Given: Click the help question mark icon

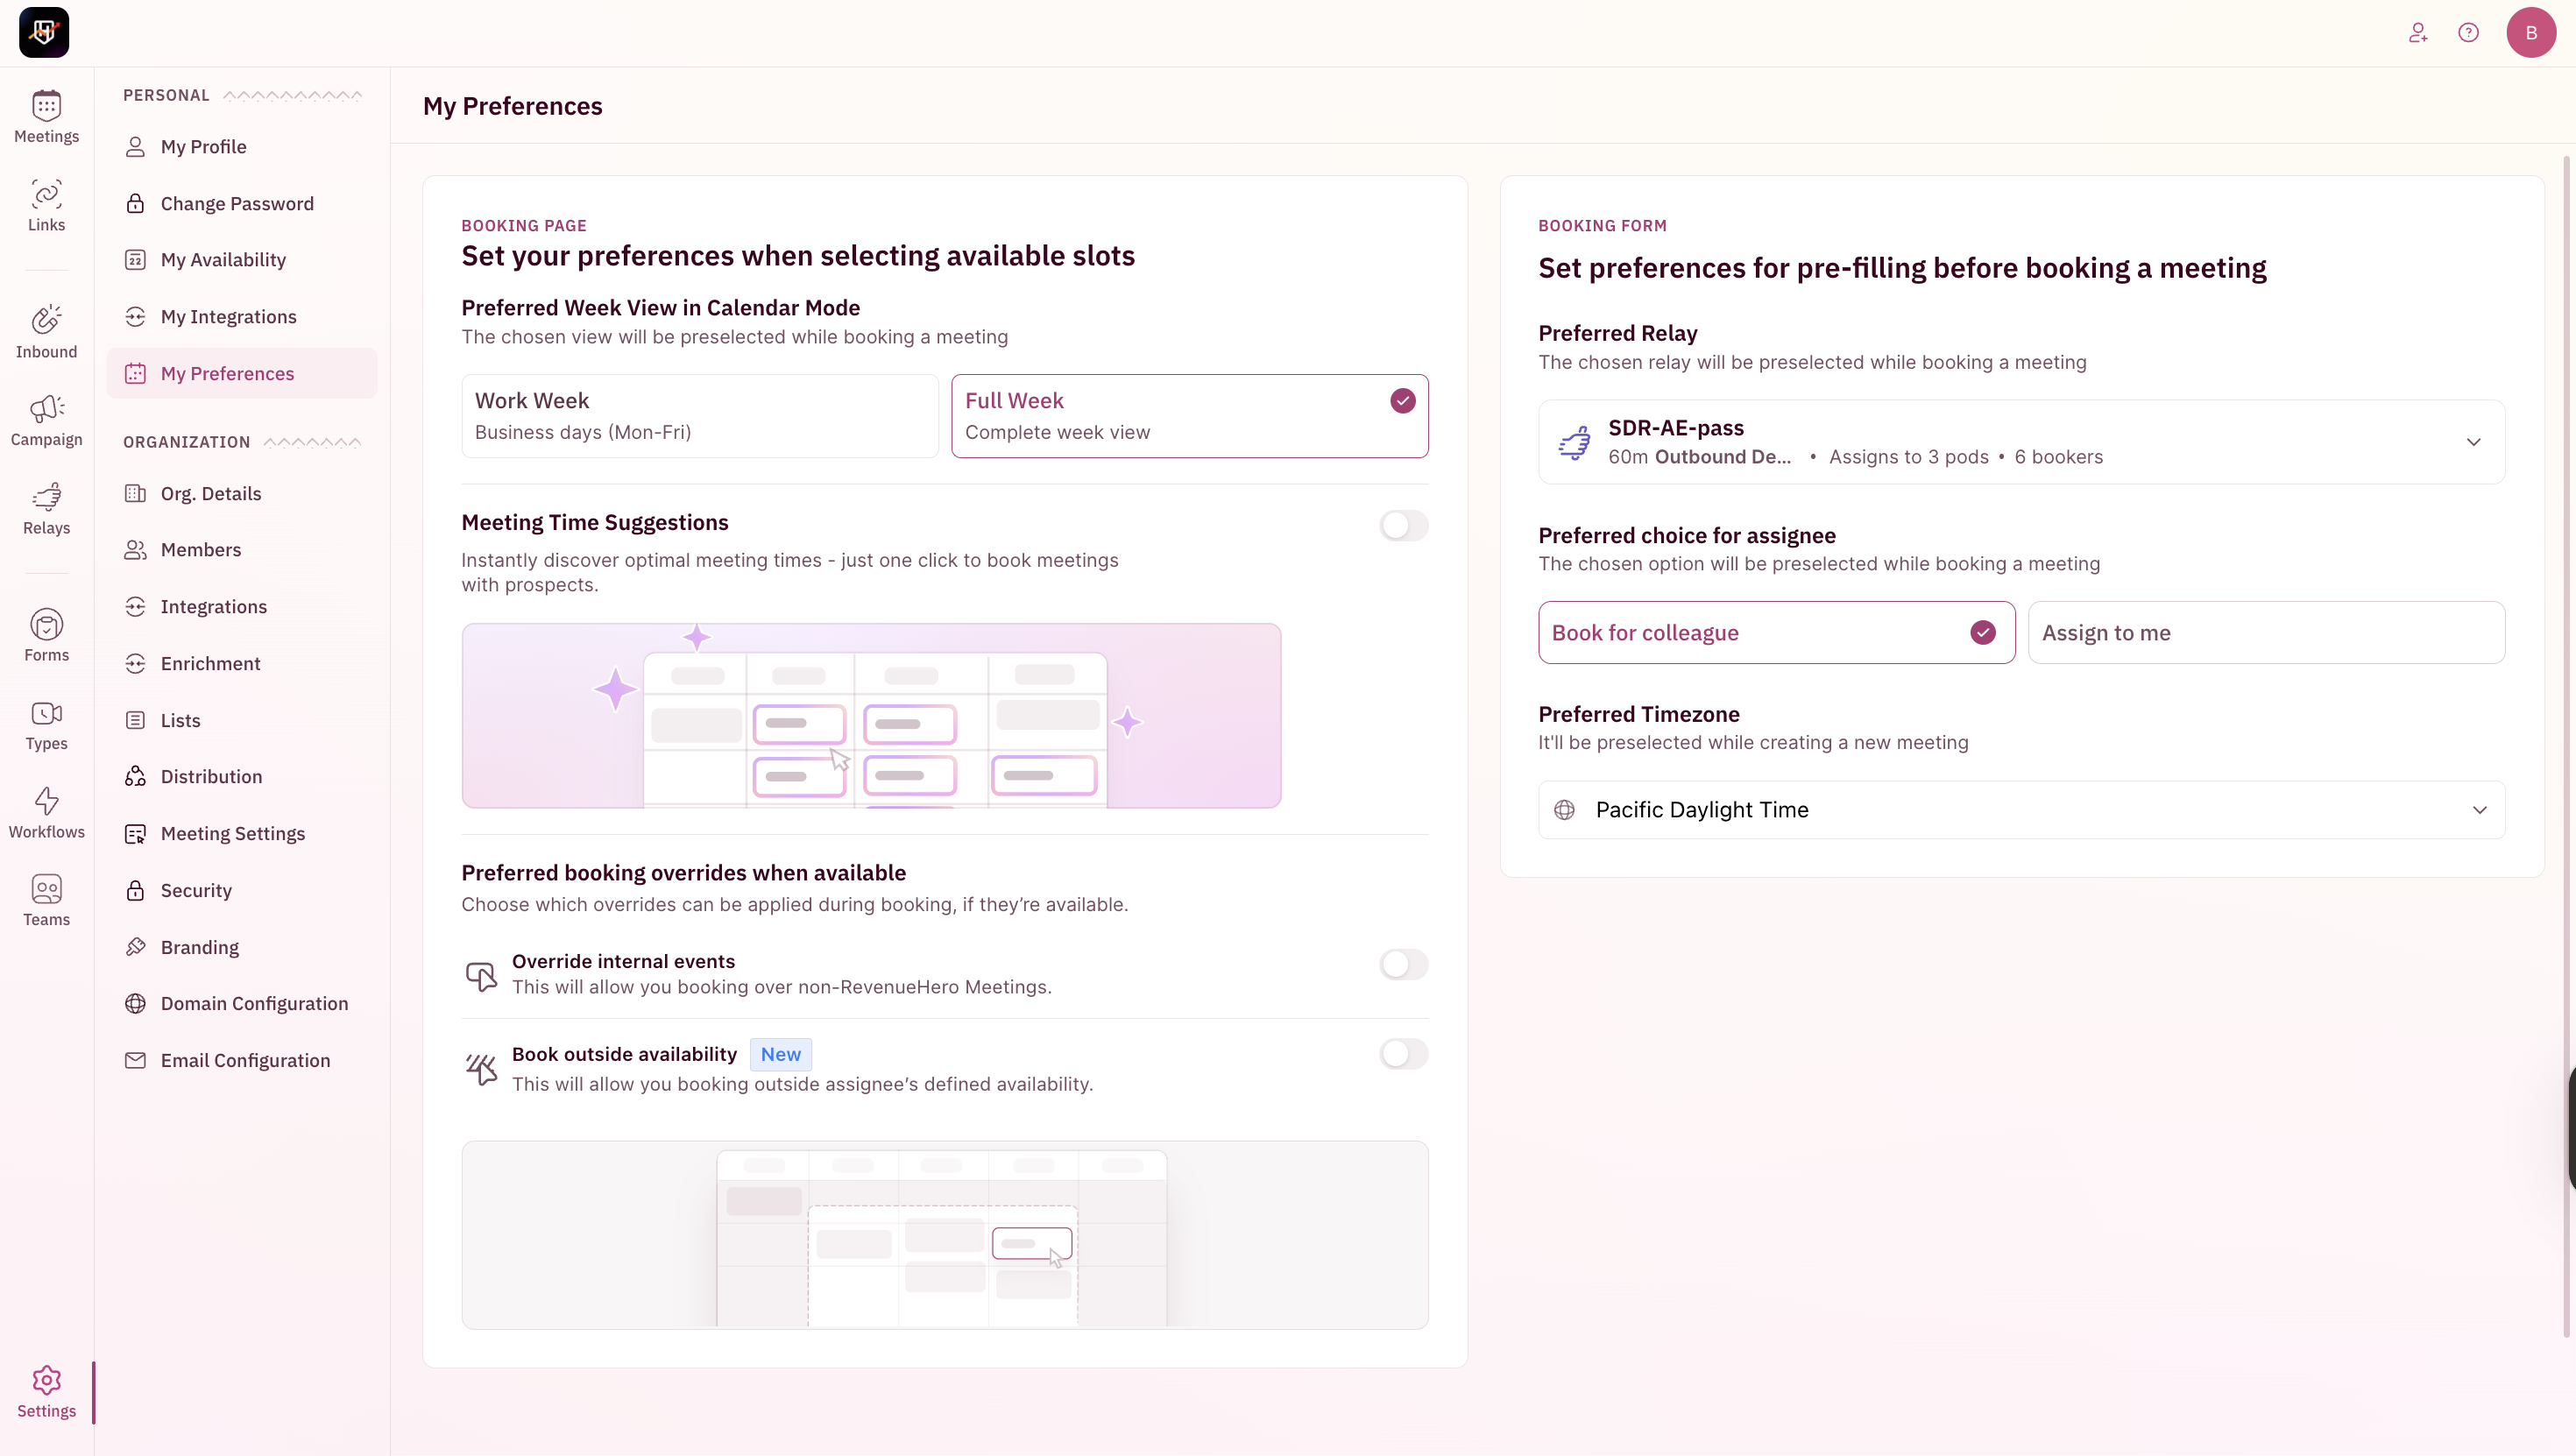Looking at the screenshot, I should pyautogui.click(x=2468, y=33).
